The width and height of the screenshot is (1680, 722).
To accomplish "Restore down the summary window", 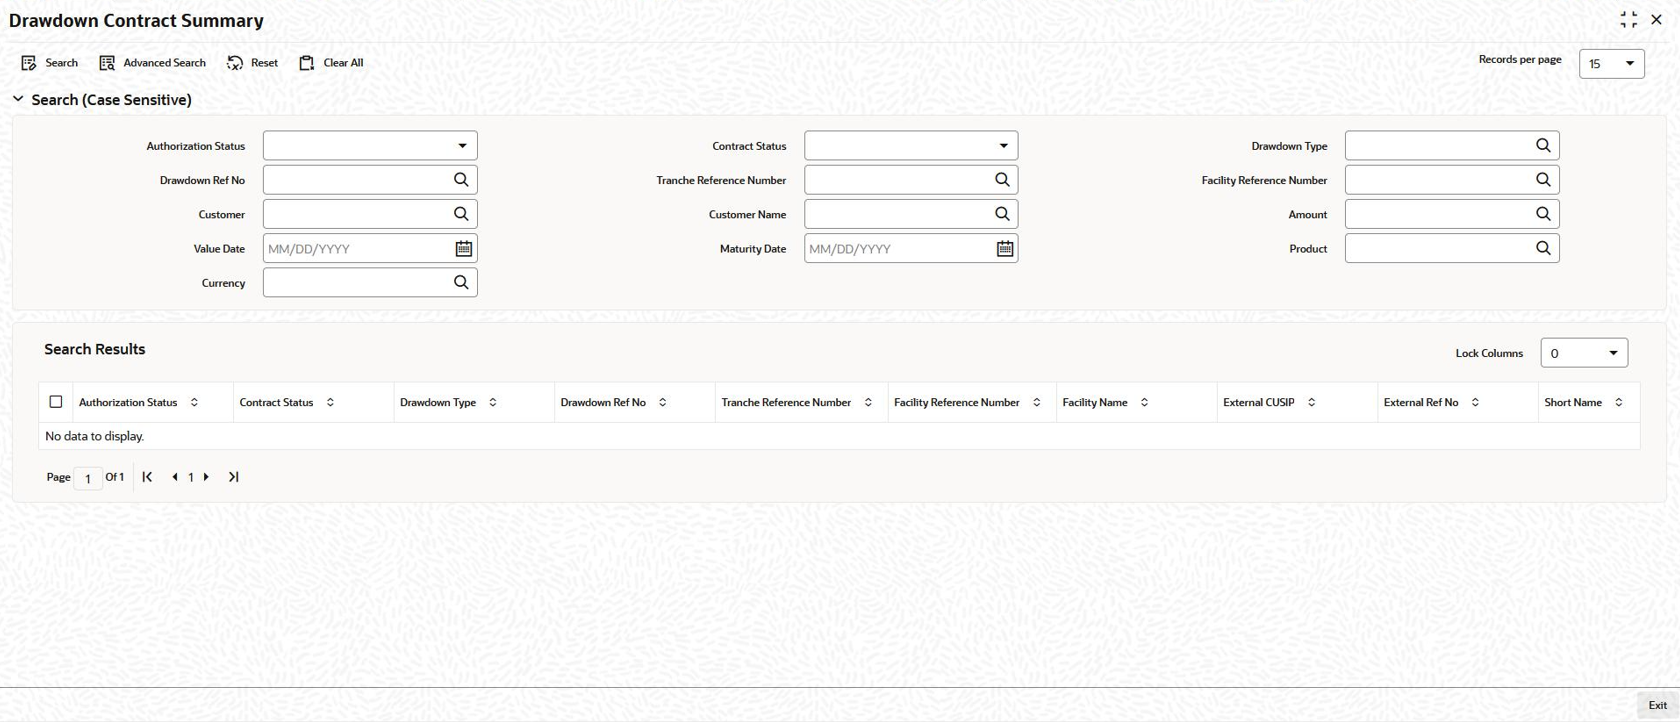I will coord(1629,19).
